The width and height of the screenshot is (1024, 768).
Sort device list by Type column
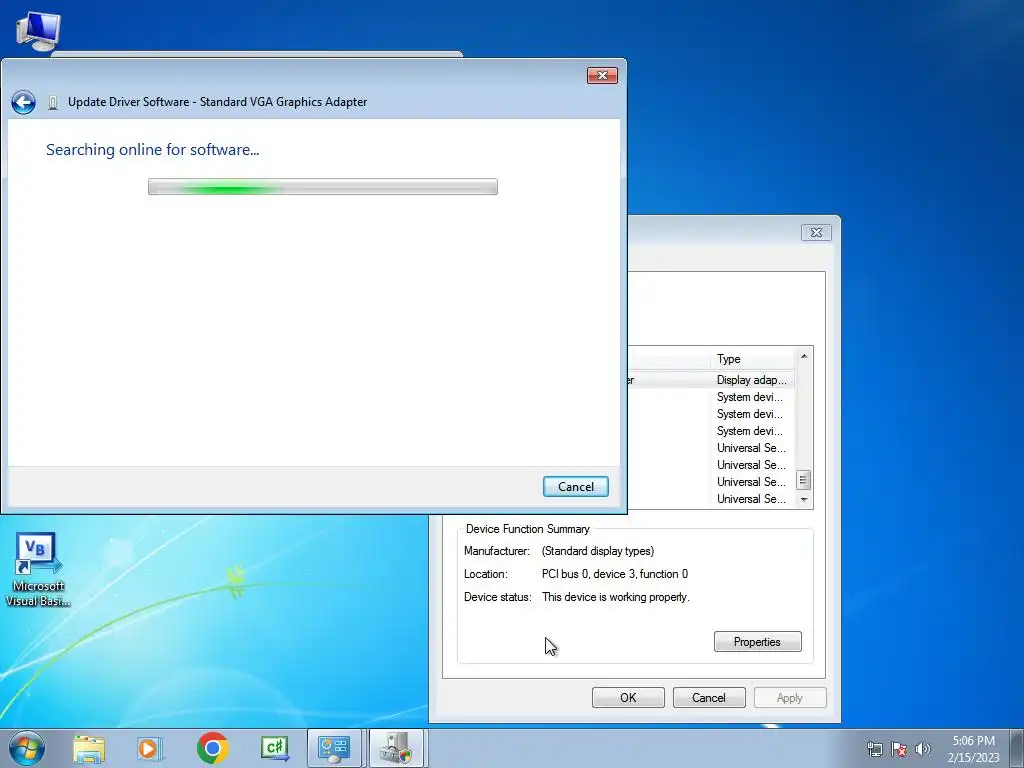point(752,359)
